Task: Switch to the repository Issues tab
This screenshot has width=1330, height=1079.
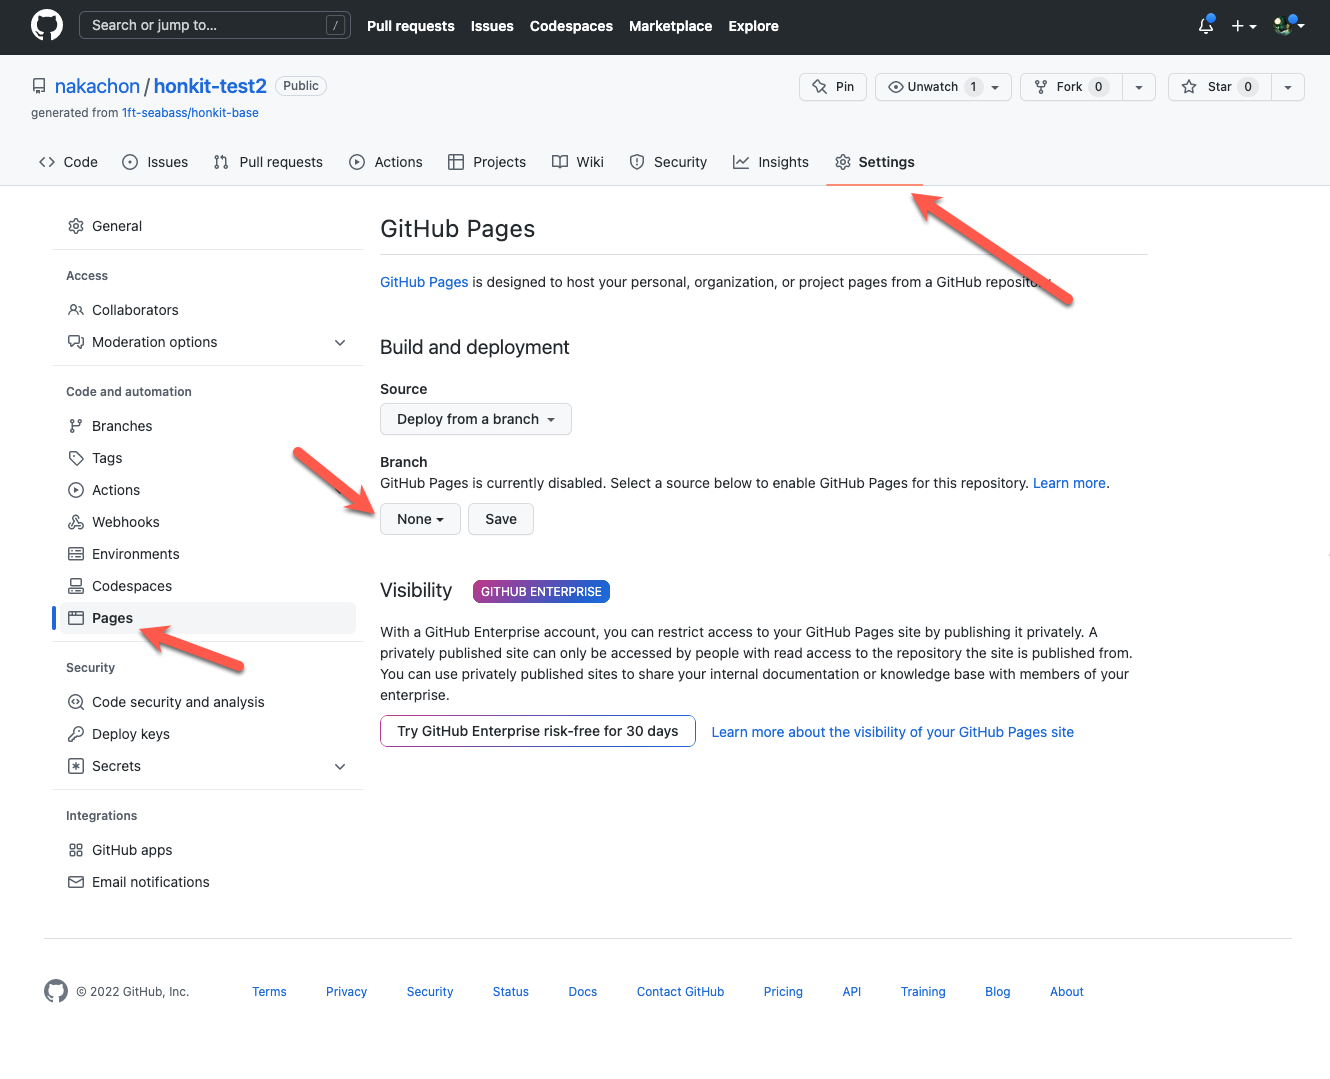Action: point(155,162)
